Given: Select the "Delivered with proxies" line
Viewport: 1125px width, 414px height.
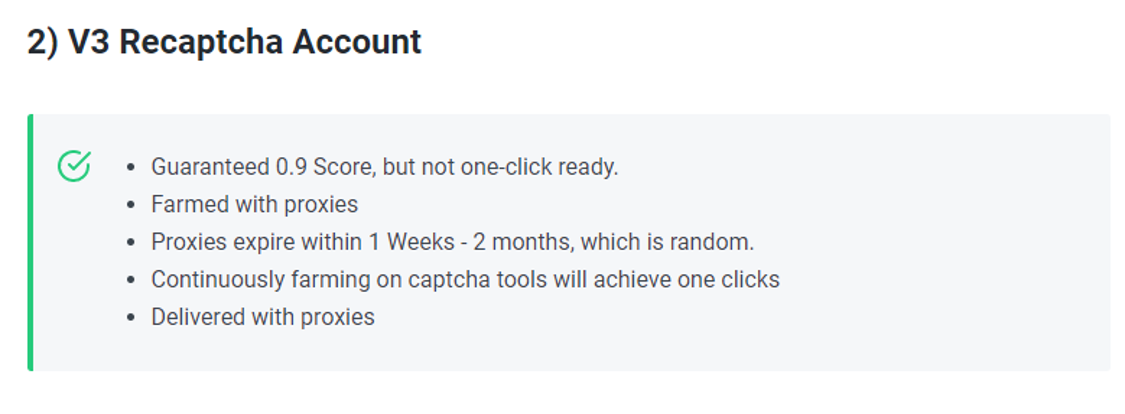Looking at the screenshot, I should tap(263, 316).
